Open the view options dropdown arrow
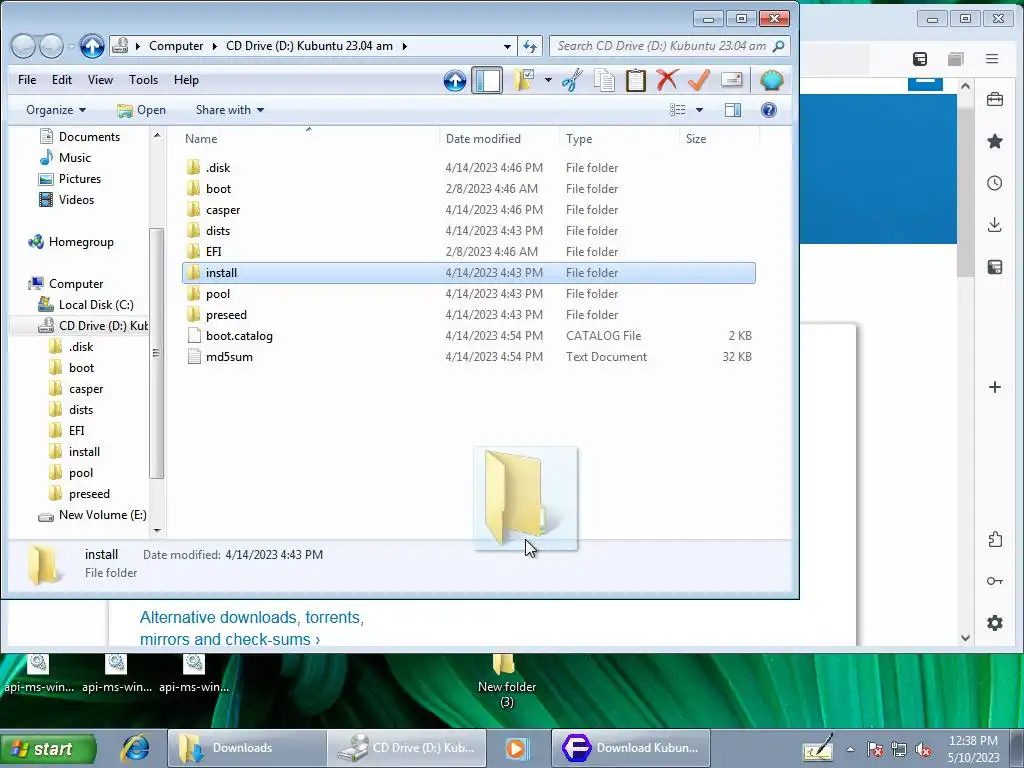 click(x=699, y=110)
